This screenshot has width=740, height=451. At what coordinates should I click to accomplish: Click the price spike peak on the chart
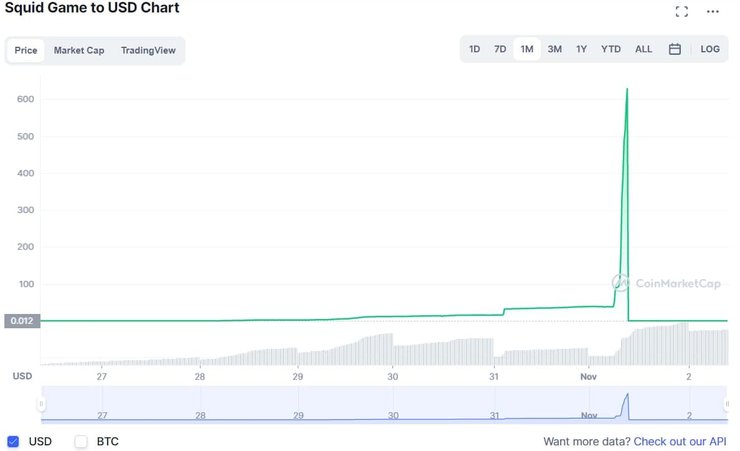coord(627,90)
